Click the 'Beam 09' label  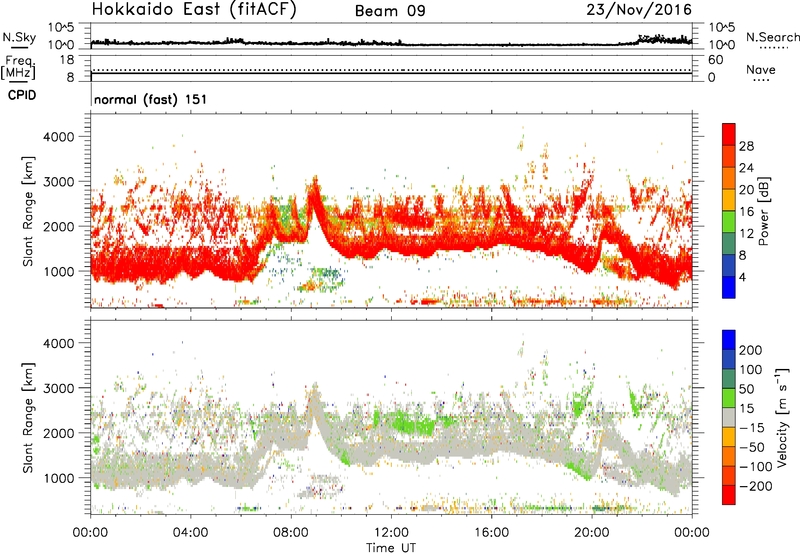(390, 11)
